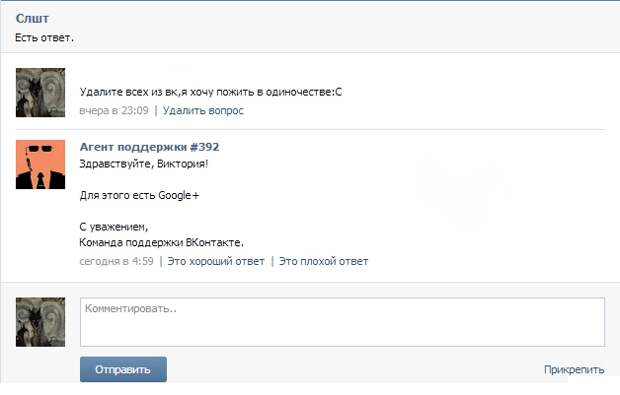620x395 pixels.
Task: Click the divider line between question and answer
Action: coord(310,129)
